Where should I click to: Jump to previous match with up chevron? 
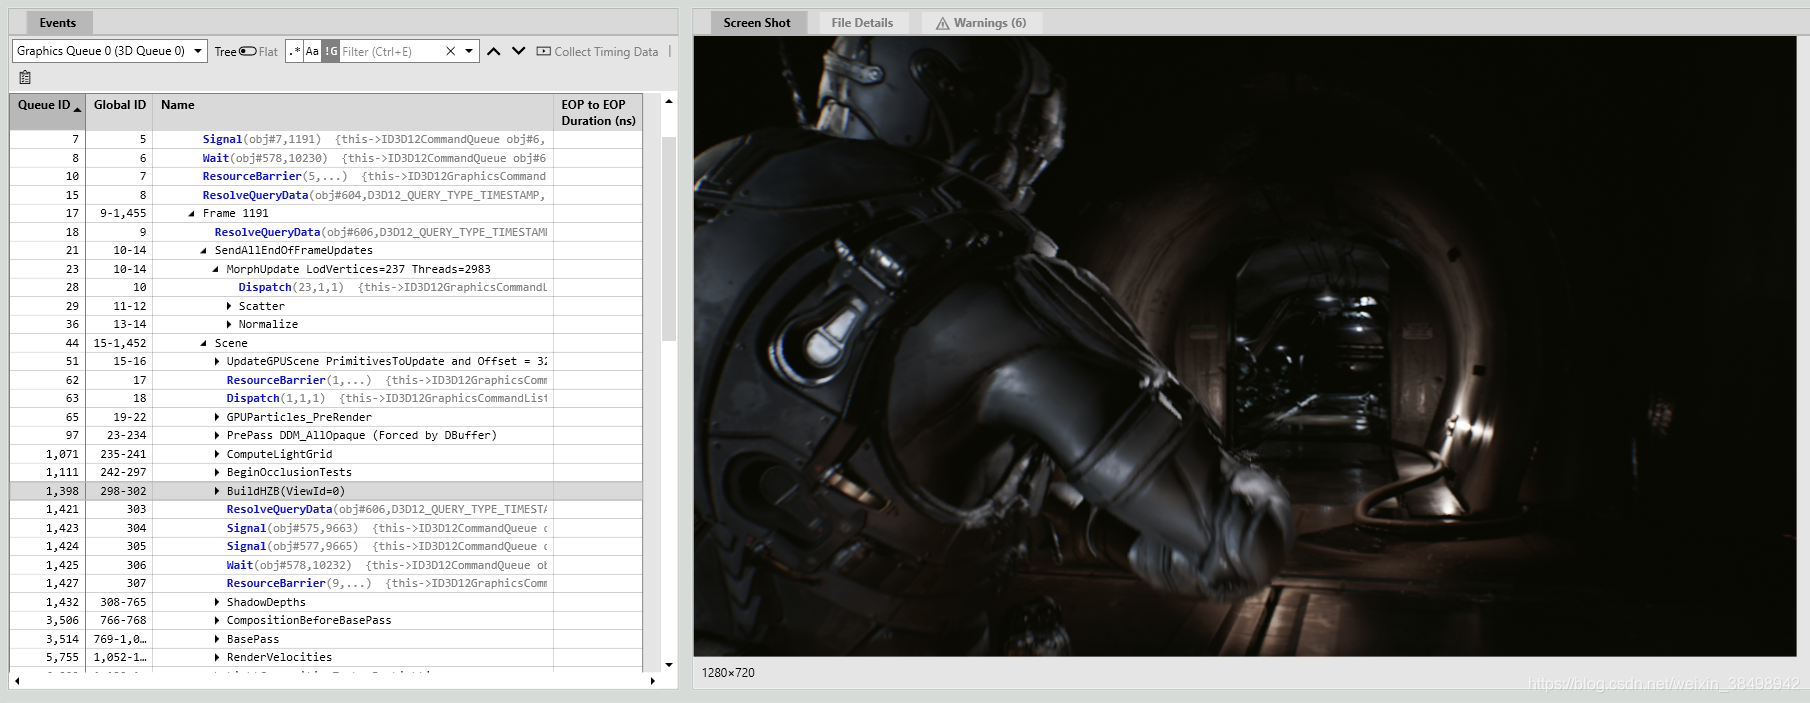click(x=494, y=51)
